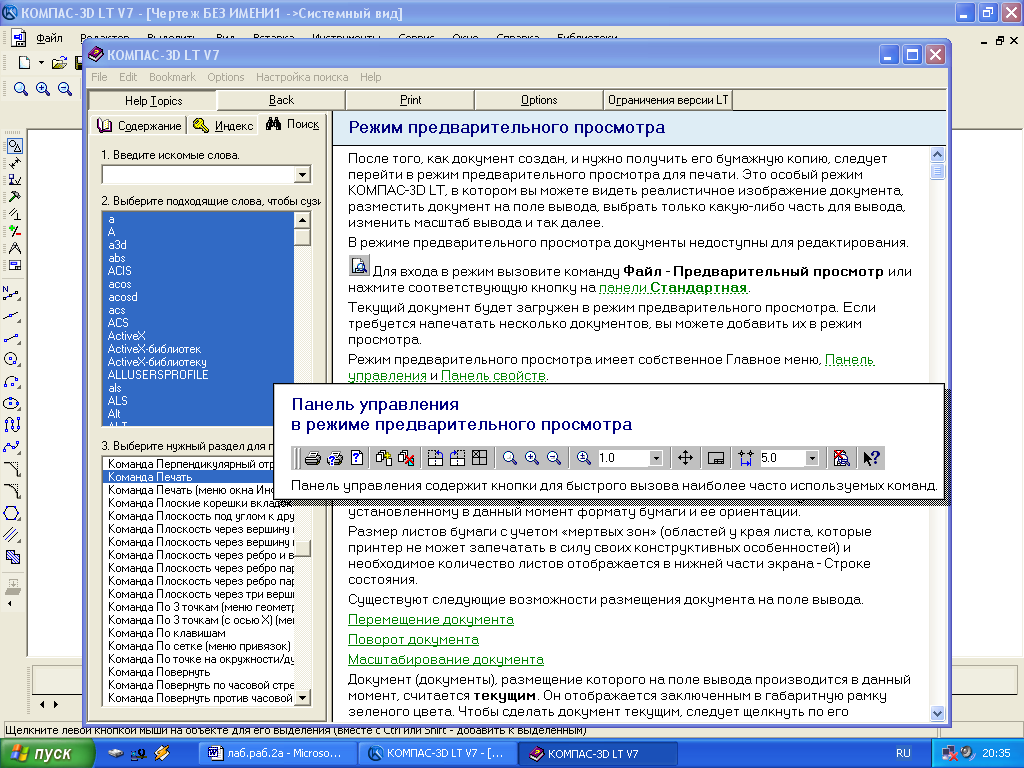Select 'Команда Плоские корешки вкладок' topic
This screenshot has height=768, width=1024.
pos(199,504)
